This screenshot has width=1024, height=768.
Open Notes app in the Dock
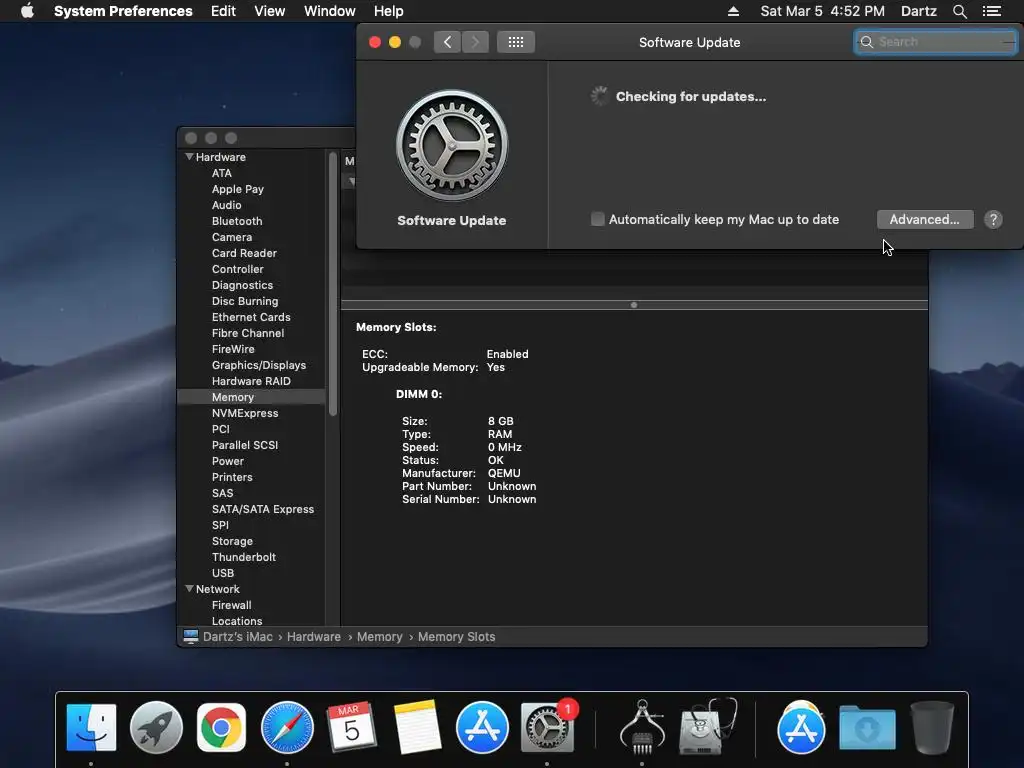pyautogui.click(x=417, y=727)
